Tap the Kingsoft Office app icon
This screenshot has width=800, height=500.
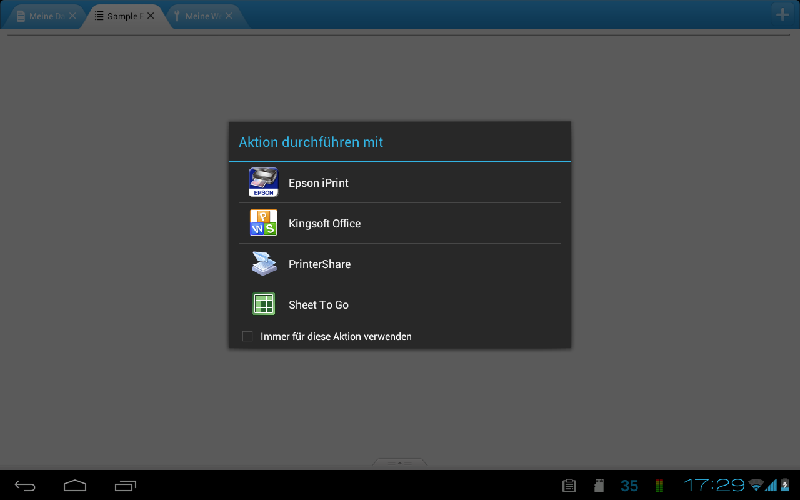point(263,223)
